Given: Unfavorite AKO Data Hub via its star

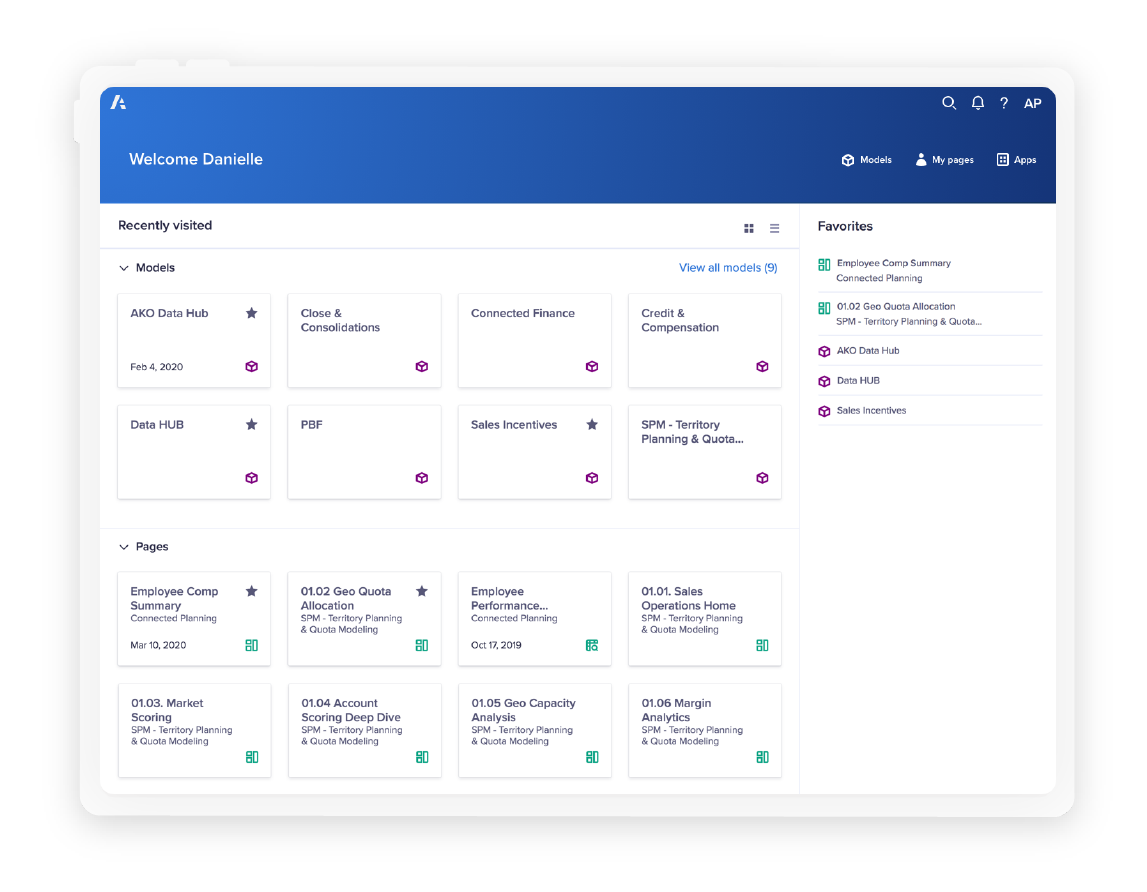Looking at the screenshot, I should click(251, 312).
